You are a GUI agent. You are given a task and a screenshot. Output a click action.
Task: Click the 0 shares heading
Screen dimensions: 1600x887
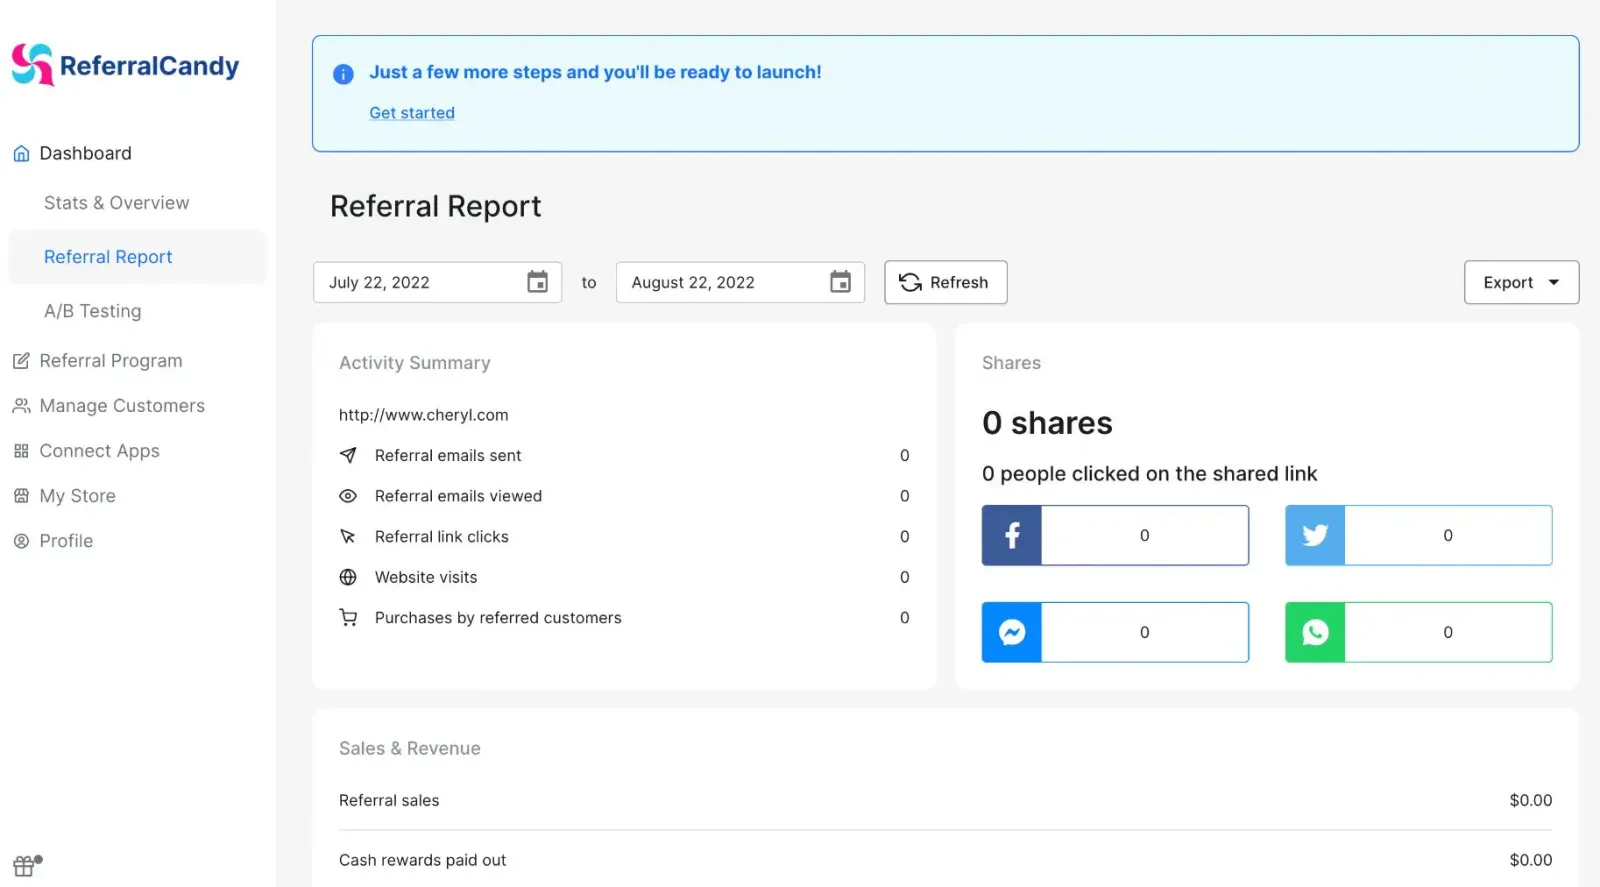1047,423
